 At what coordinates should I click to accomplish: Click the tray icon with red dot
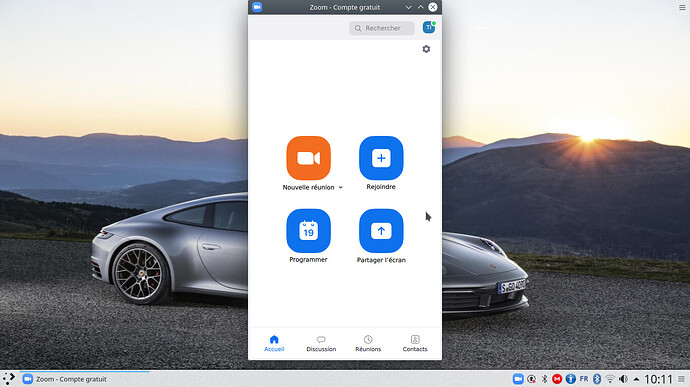[532, 379]
